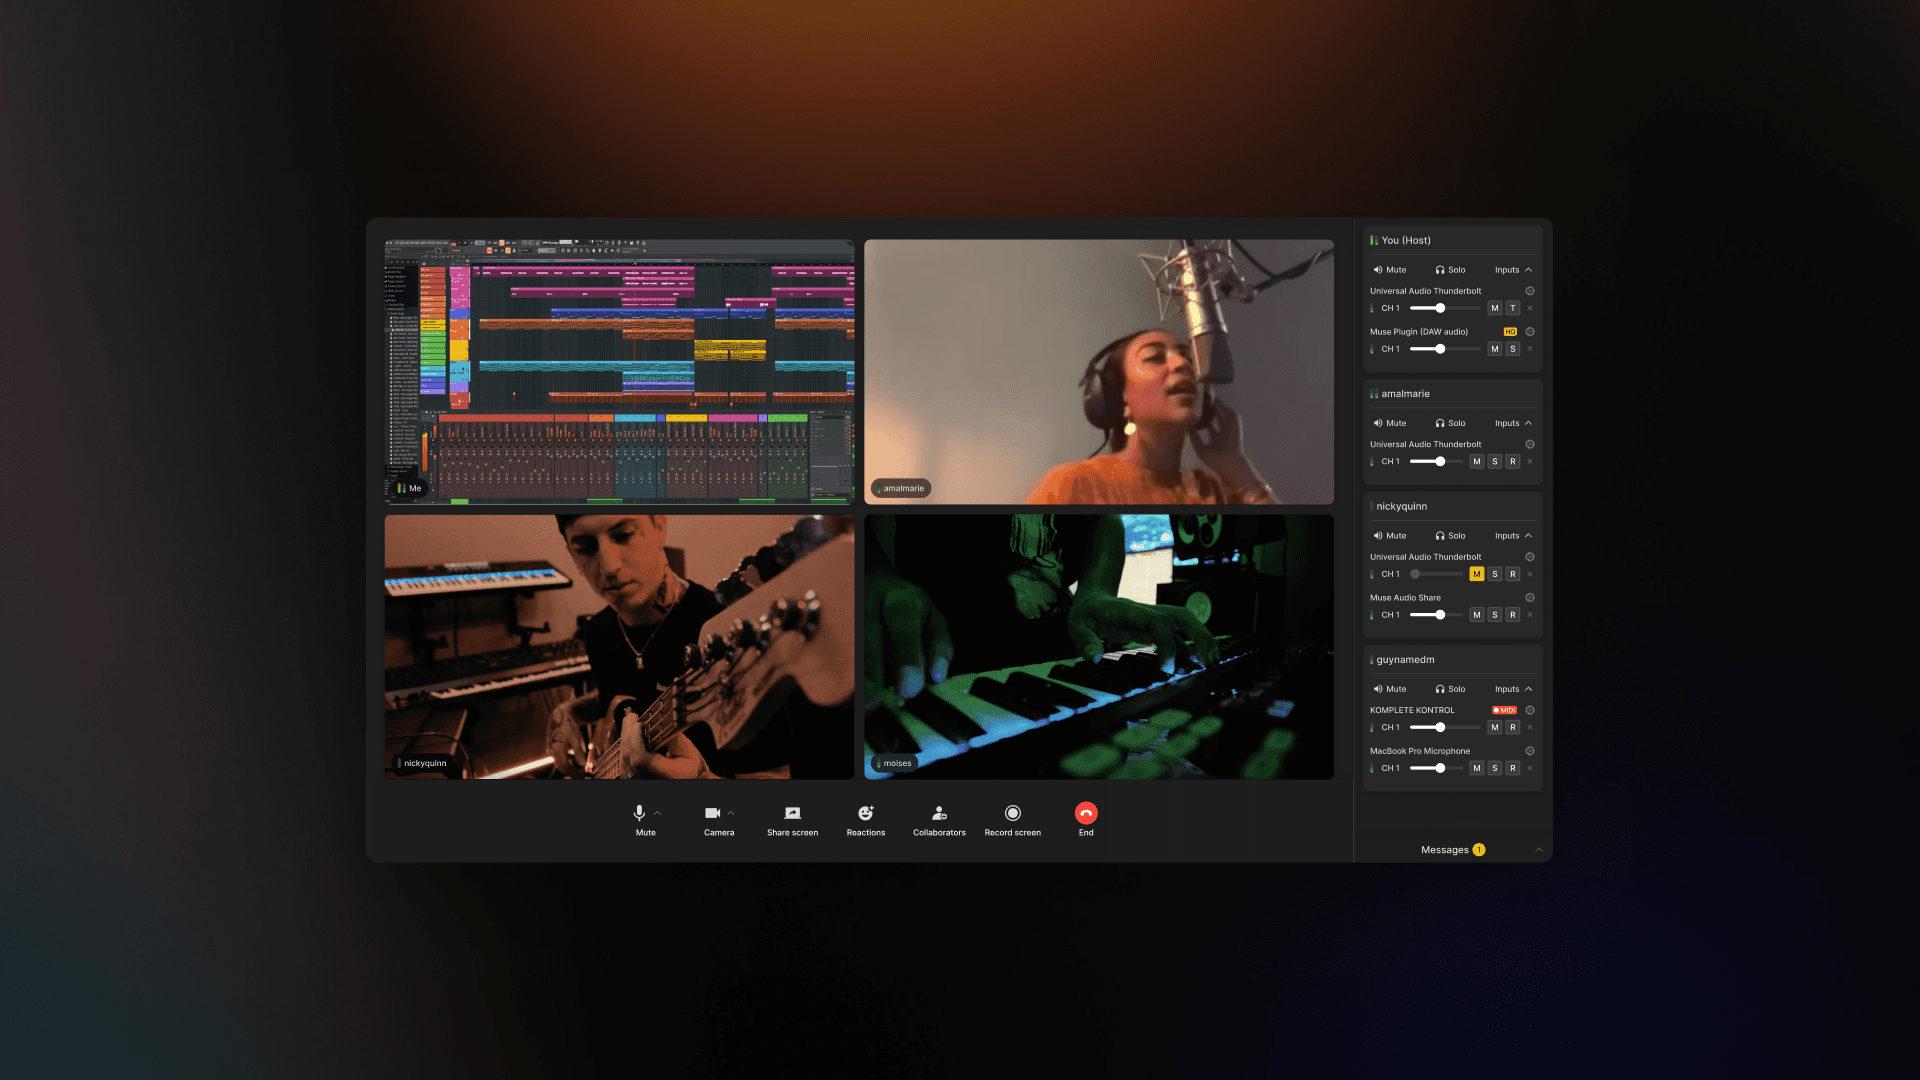
Task: Click the Camera icon in bottom toolbar
Action: (x=712, y=813)
